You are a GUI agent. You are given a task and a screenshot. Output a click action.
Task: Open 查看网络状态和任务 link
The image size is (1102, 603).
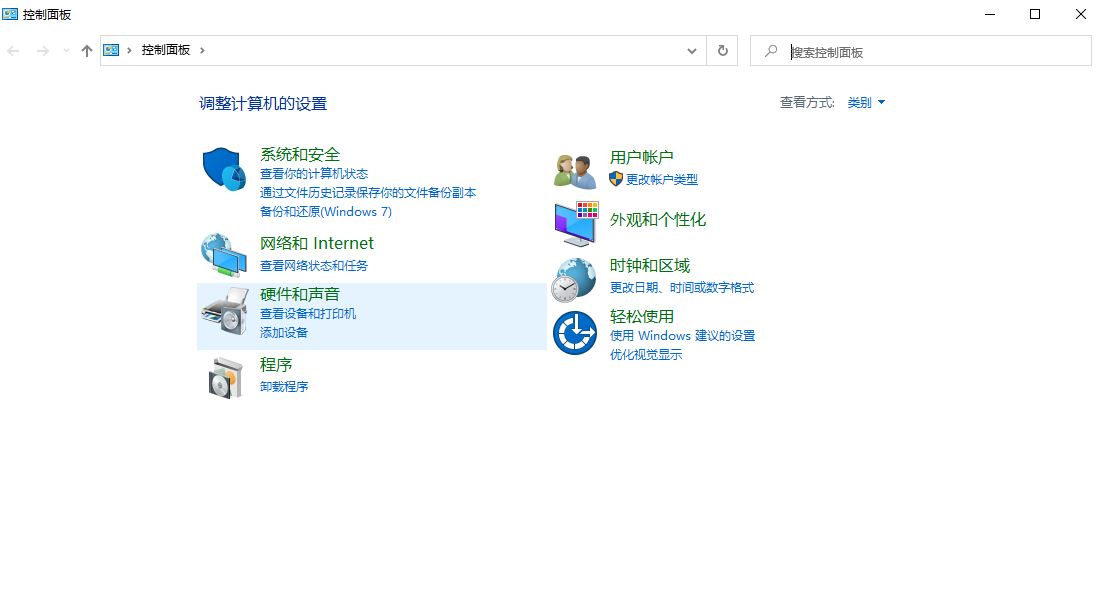pos(314,266)
